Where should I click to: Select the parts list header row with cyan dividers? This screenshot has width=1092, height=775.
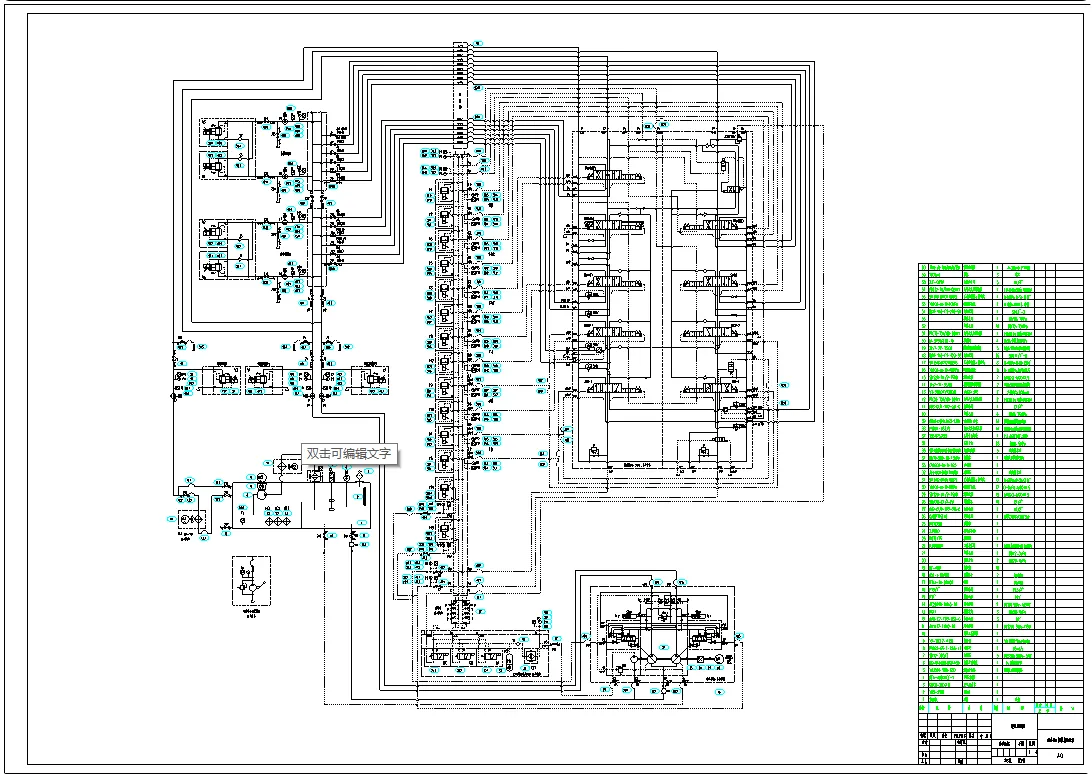[x=1001, y=708]
